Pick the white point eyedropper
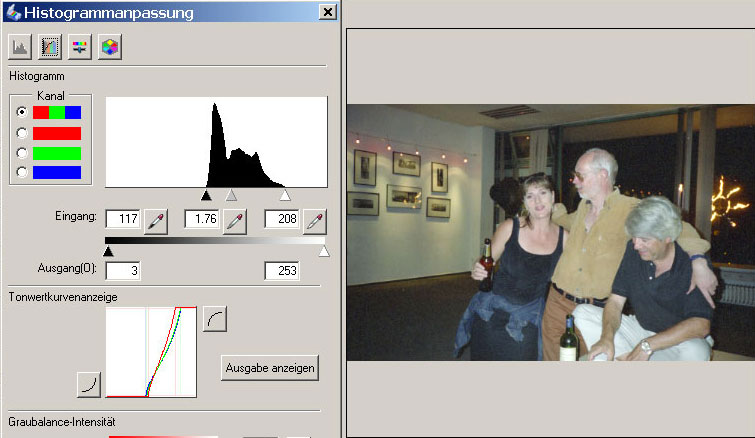755x438 pixels. 315,219
